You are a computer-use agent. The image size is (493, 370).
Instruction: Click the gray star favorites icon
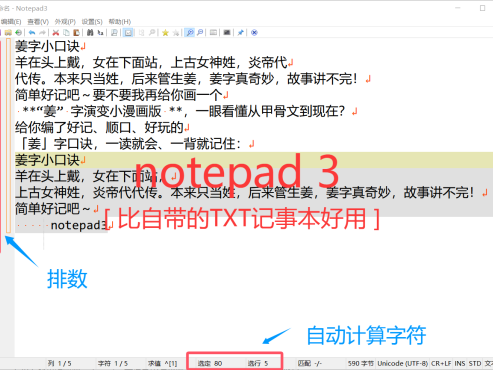(176, 33)
